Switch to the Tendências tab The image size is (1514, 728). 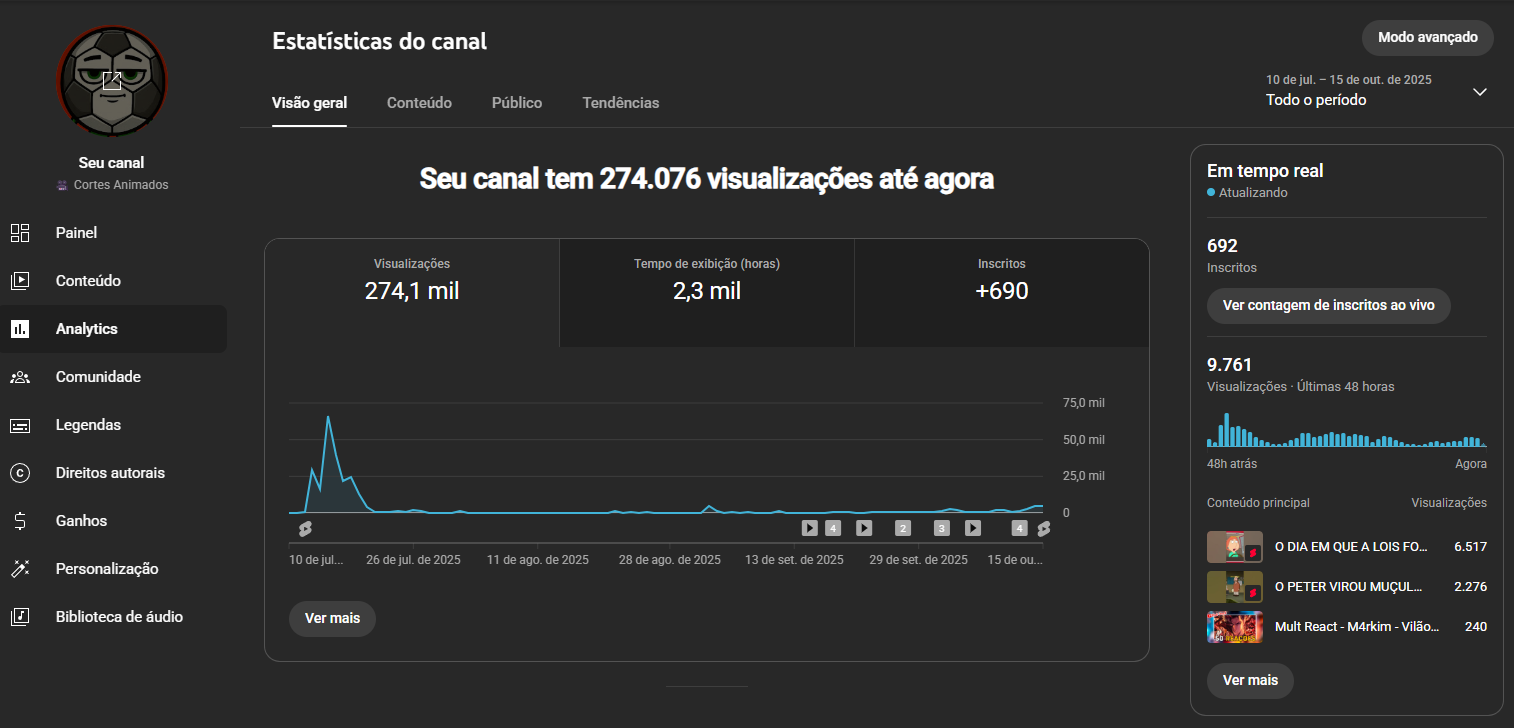point(621,103)
